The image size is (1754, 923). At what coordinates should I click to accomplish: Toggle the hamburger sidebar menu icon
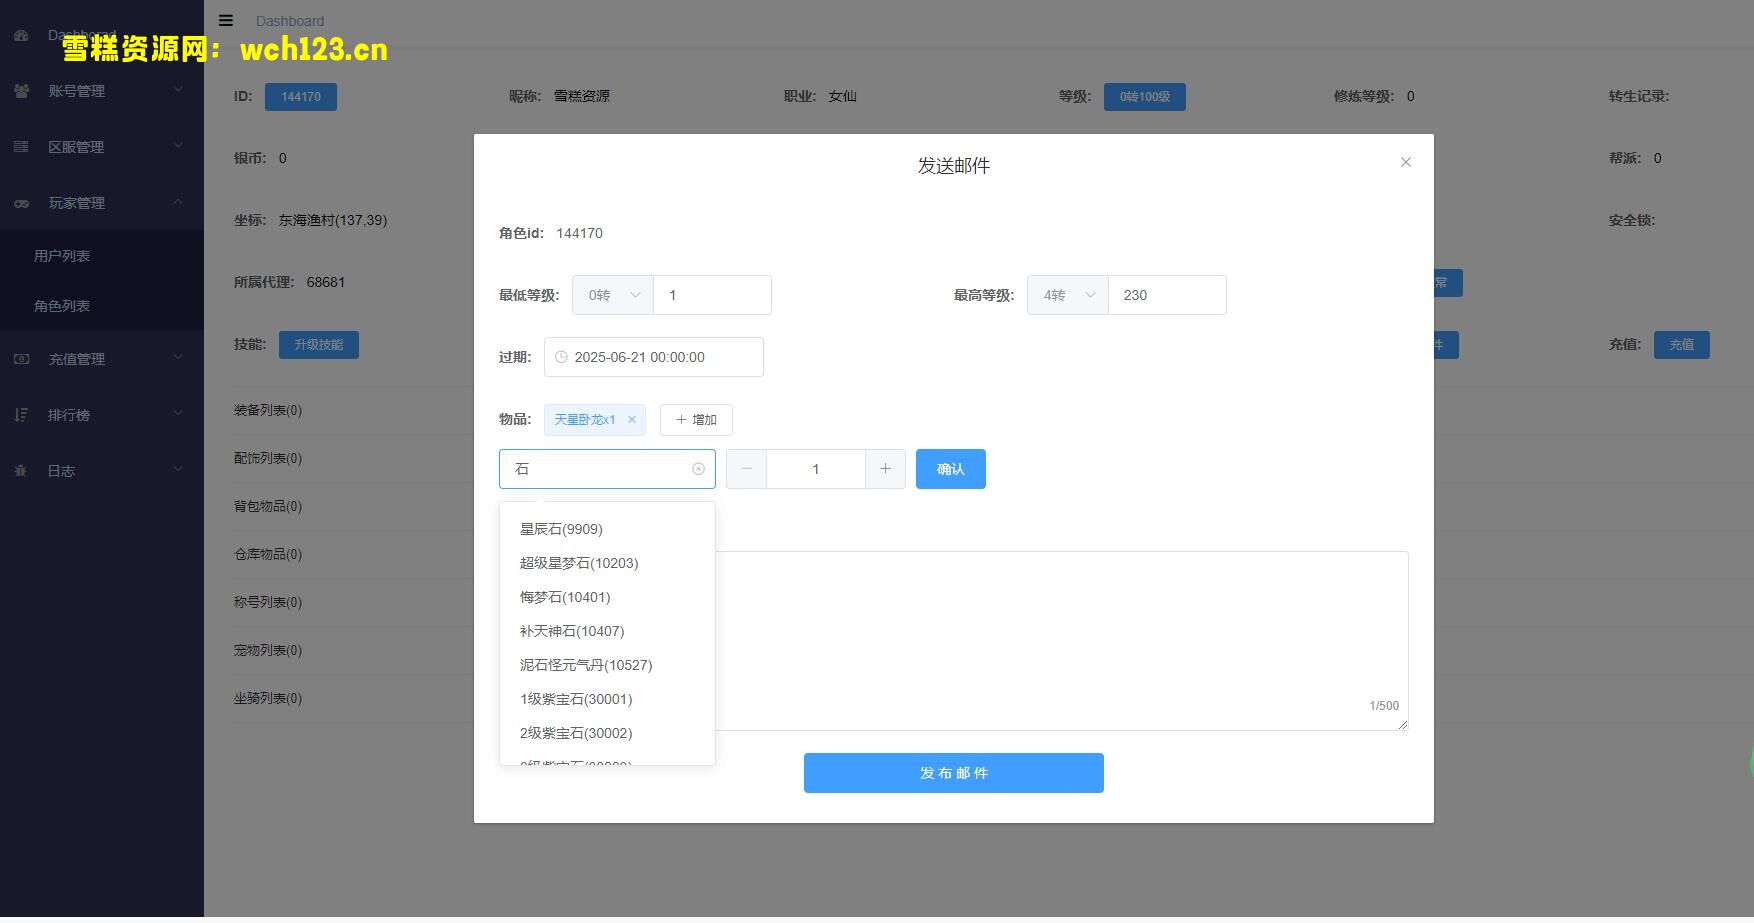[226, 20]
